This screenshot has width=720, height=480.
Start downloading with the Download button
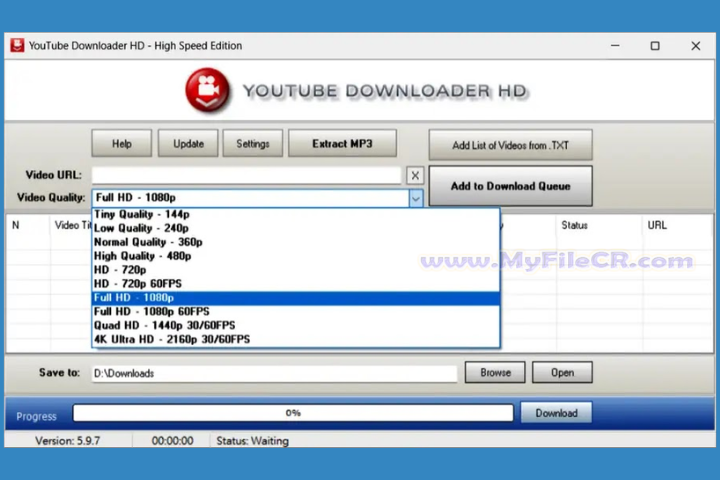556,413
